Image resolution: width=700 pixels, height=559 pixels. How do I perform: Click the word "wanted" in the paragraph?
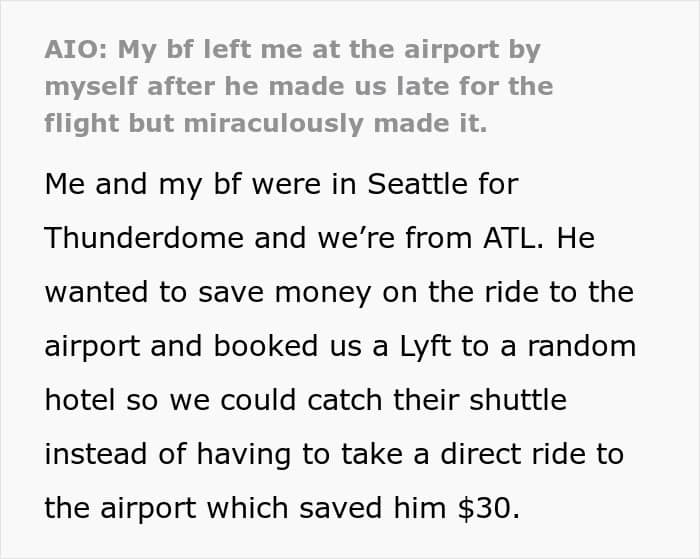pyautogui.click(x=95, y=292)
